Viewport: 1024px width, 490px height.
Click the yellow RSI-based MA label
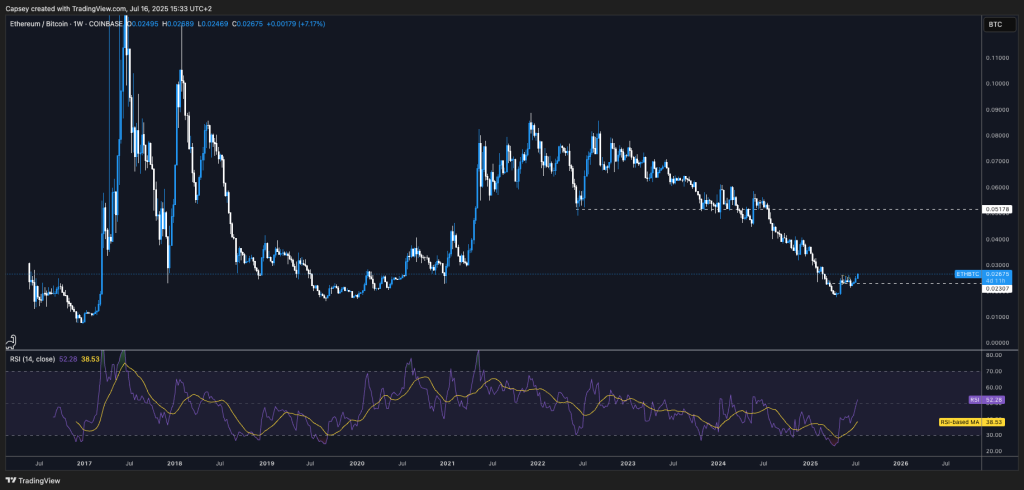(960, 422)
